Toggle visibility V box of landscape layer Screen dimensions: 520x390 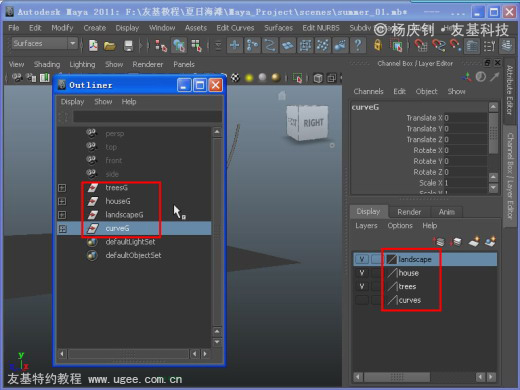click(362, 259)
